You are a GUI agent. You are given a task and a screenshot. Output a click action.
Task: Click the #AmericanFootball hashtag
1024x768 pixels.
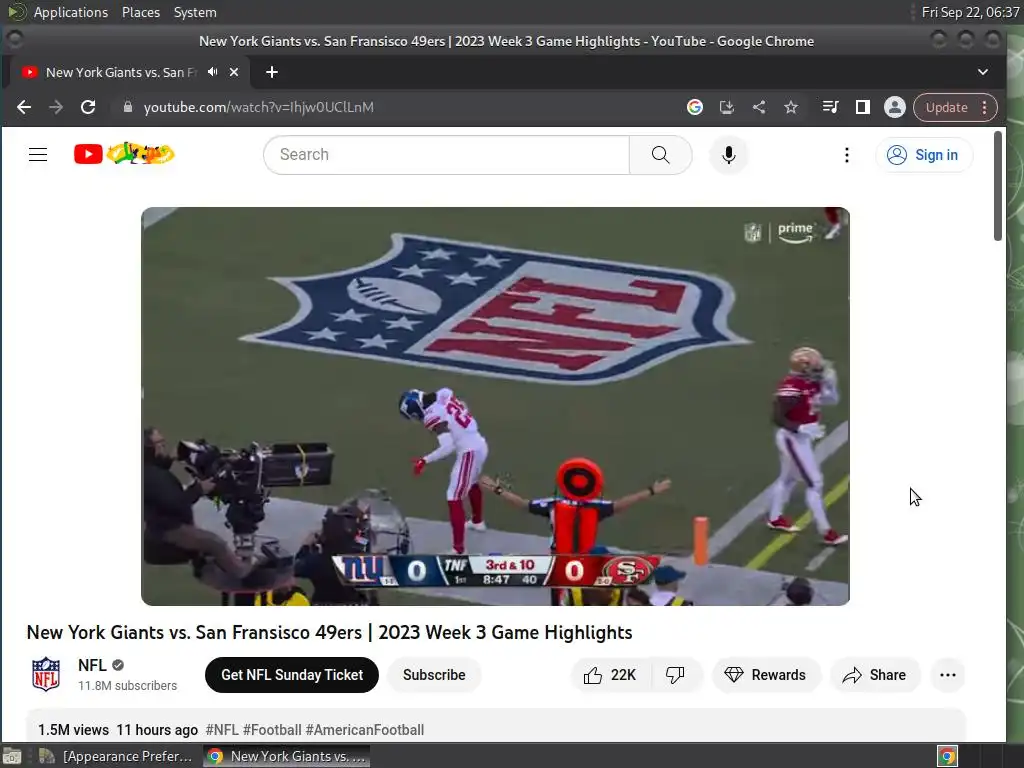[364, 729]
